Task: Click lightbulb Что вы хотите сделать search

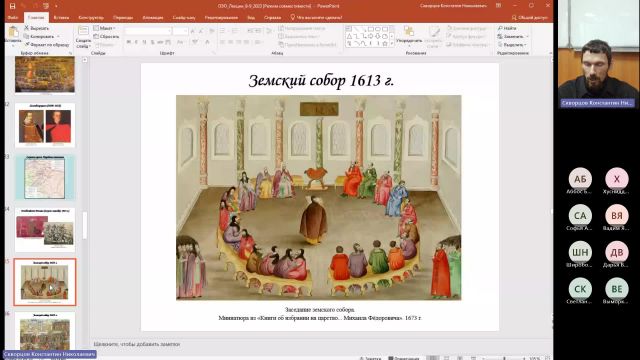Action: pyautogui.click(x=316, y=18)
